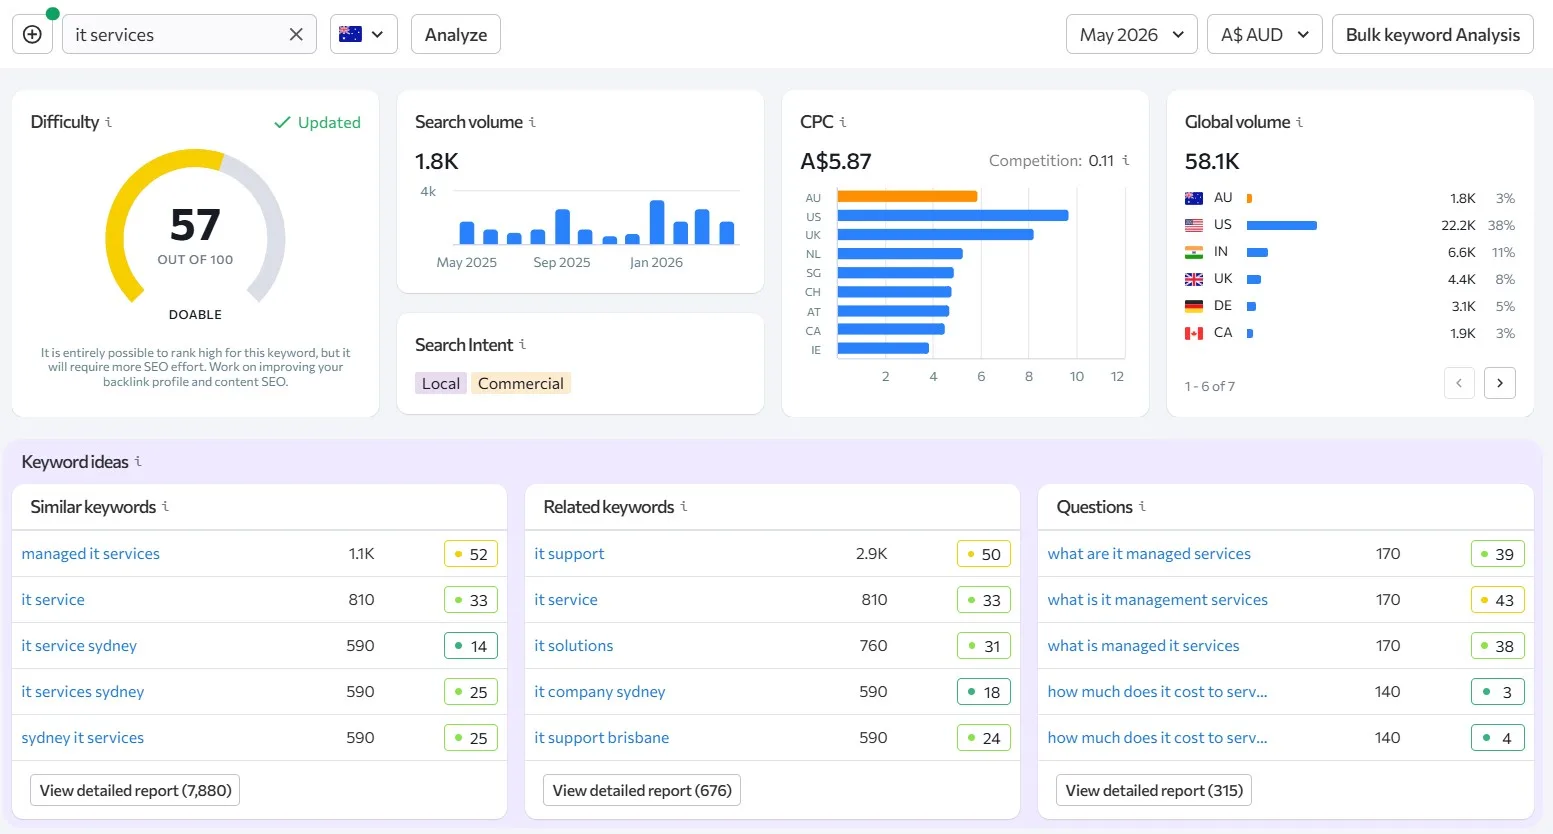The width and height of the screenshot is (1553, 834).
Task: Click the Difficulty info icon
Action: click(x=109, y=122)
